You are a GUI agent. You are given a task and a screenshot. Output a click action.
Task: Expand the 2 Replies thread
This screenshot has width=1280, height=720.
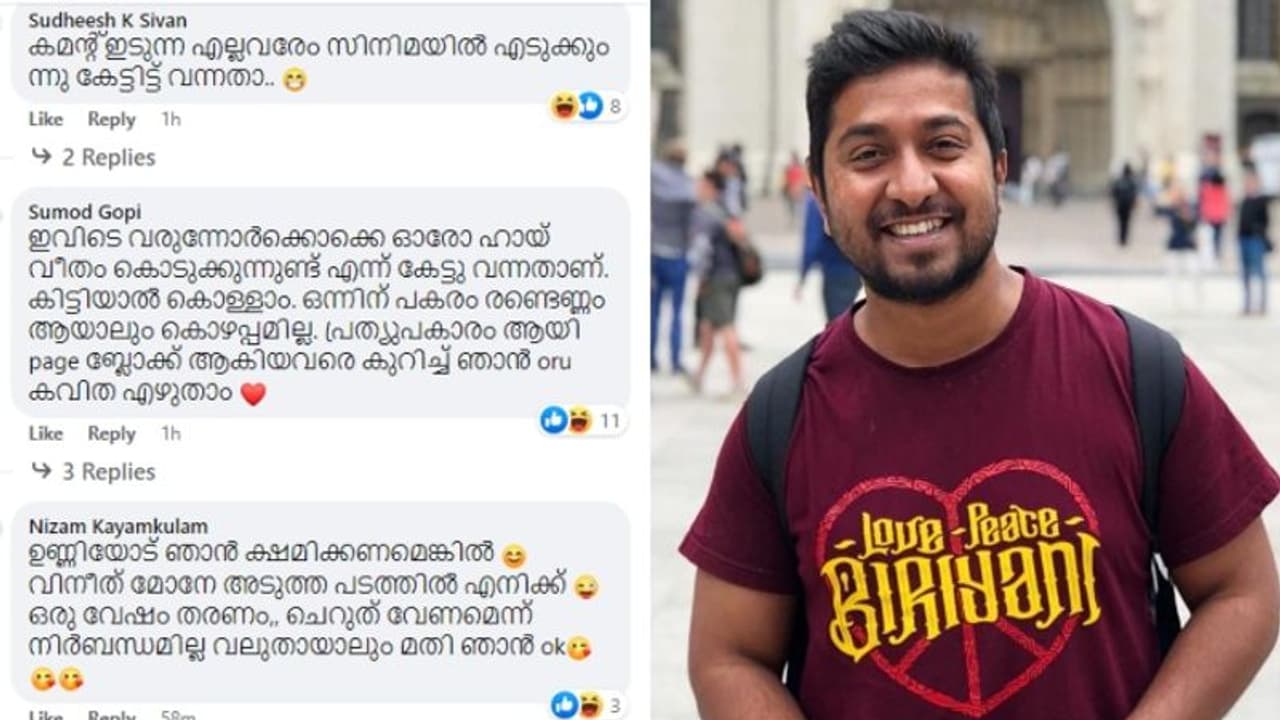pos(108,157)
